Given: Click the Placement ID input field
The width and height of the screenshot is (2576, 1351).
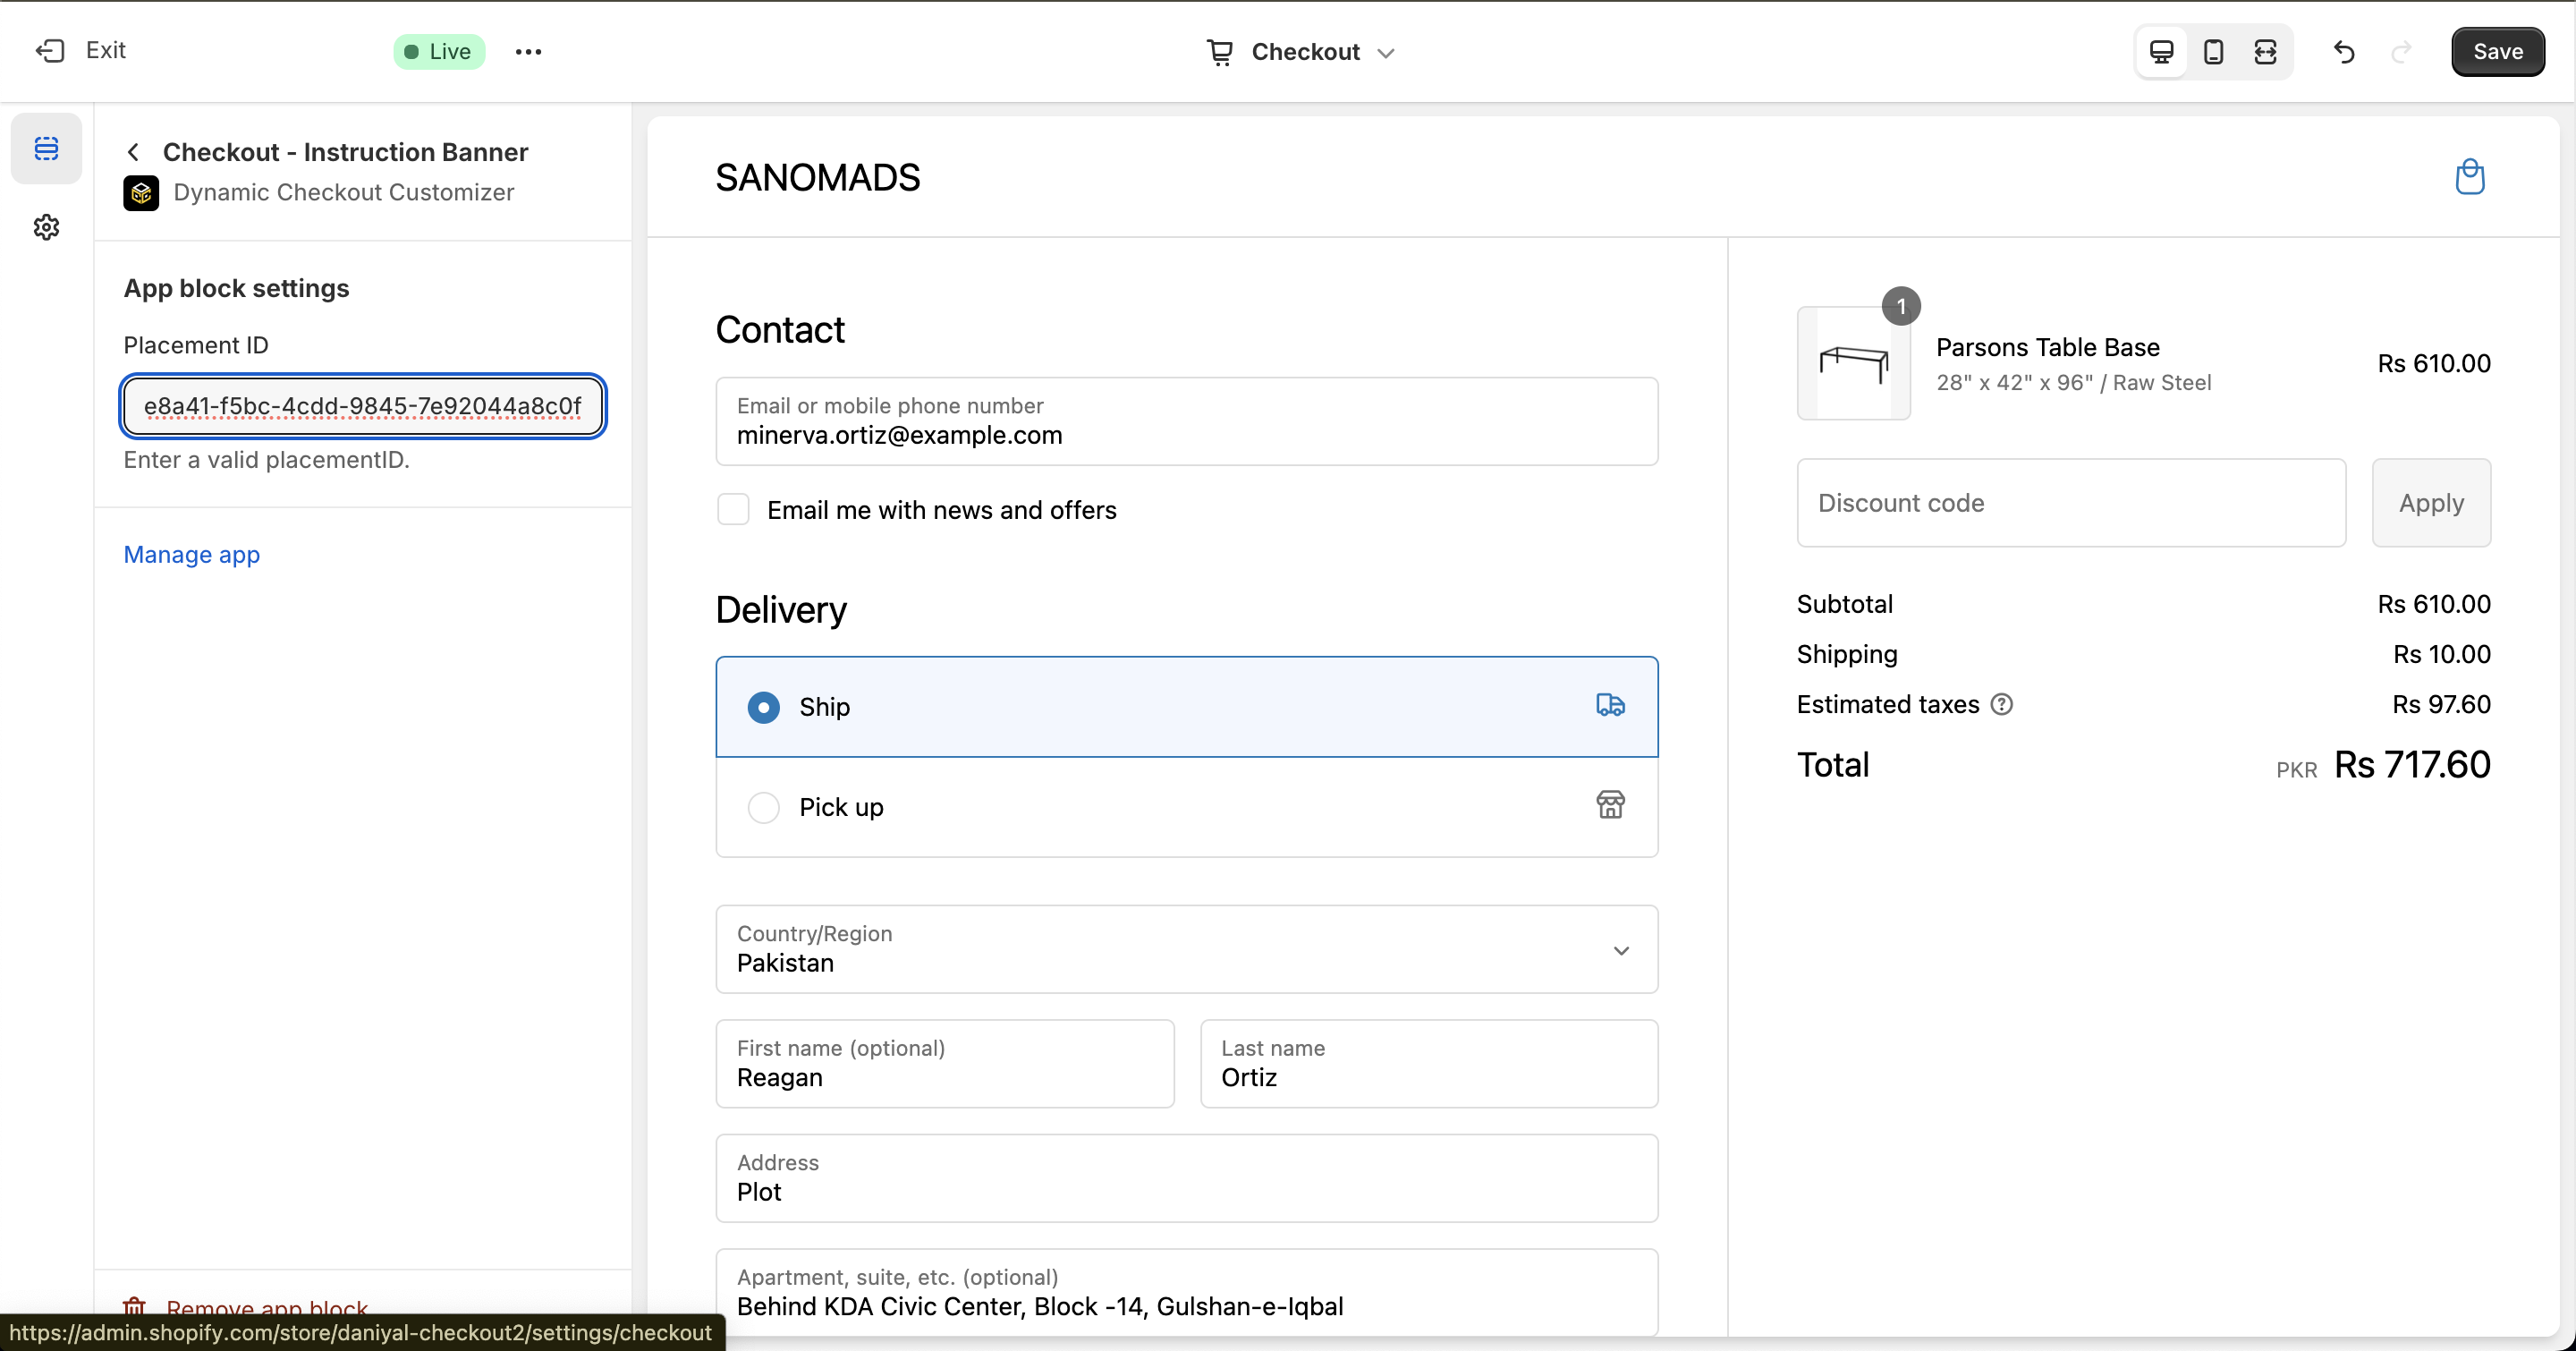Looking at the screenshot, I should pos(363,406).
